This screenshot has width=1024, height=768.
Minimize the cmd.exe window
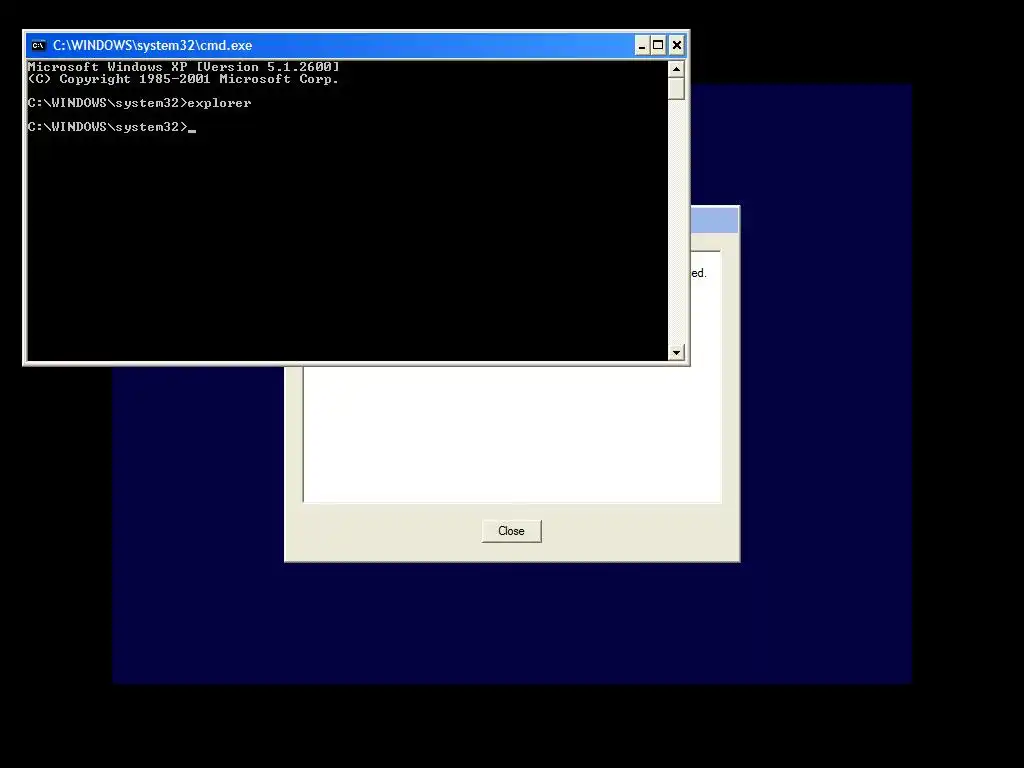pyautogui.click(x=642, y=45)
